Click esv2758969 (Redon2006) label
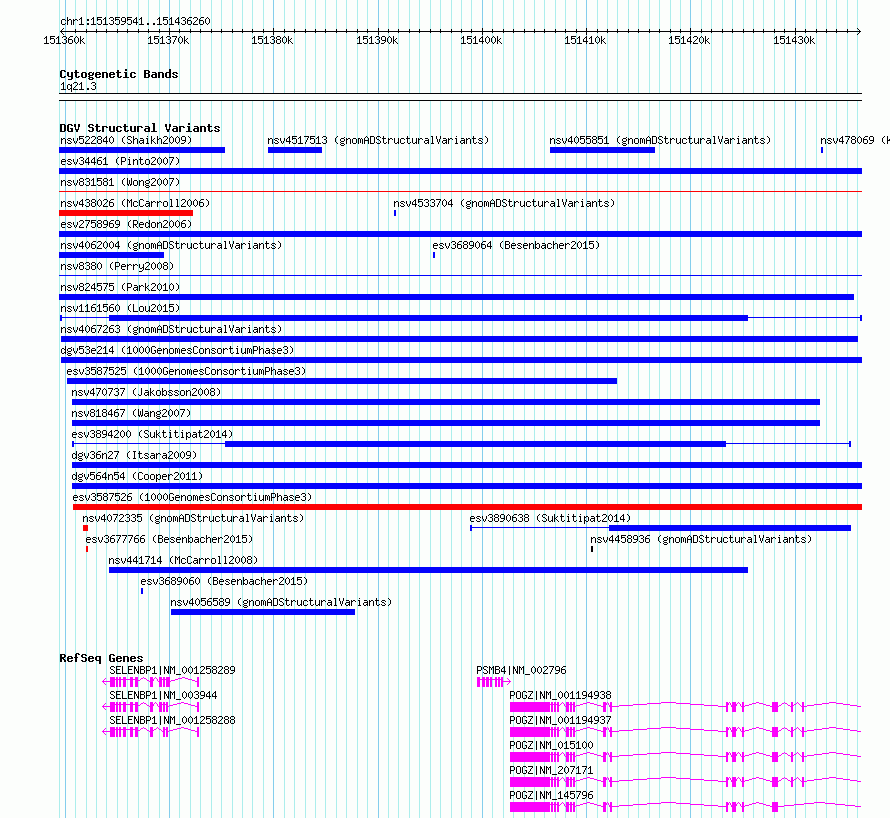 (x=126, y=224)
